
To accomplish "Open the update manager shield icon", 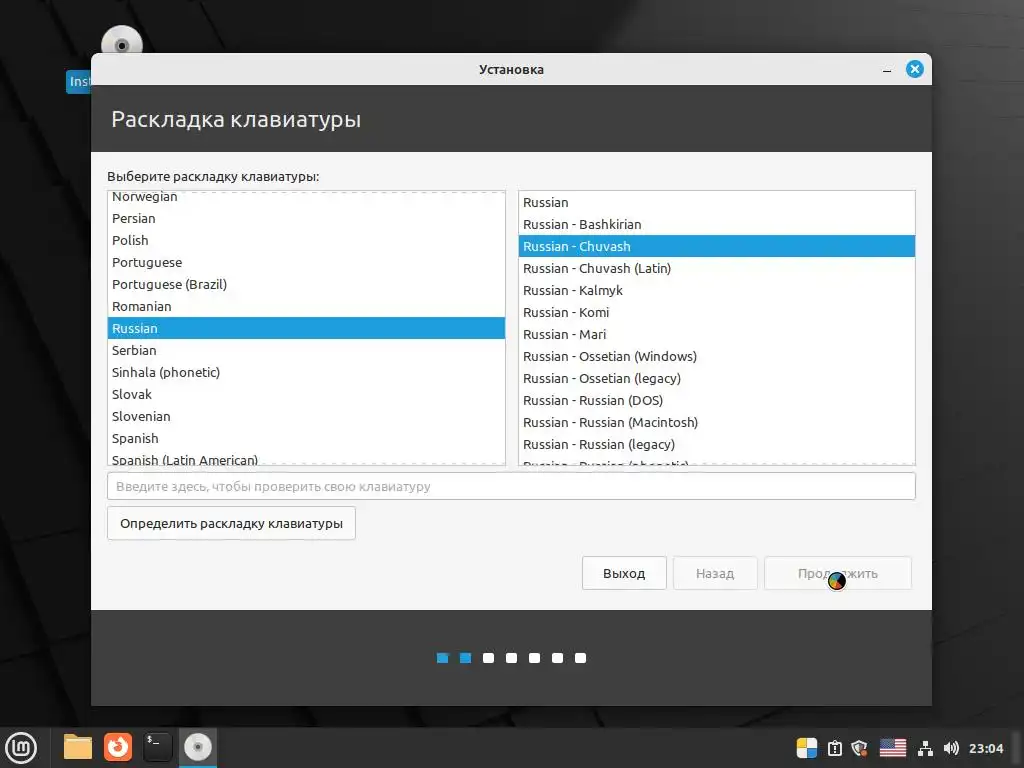I will [x=859, y=748].
